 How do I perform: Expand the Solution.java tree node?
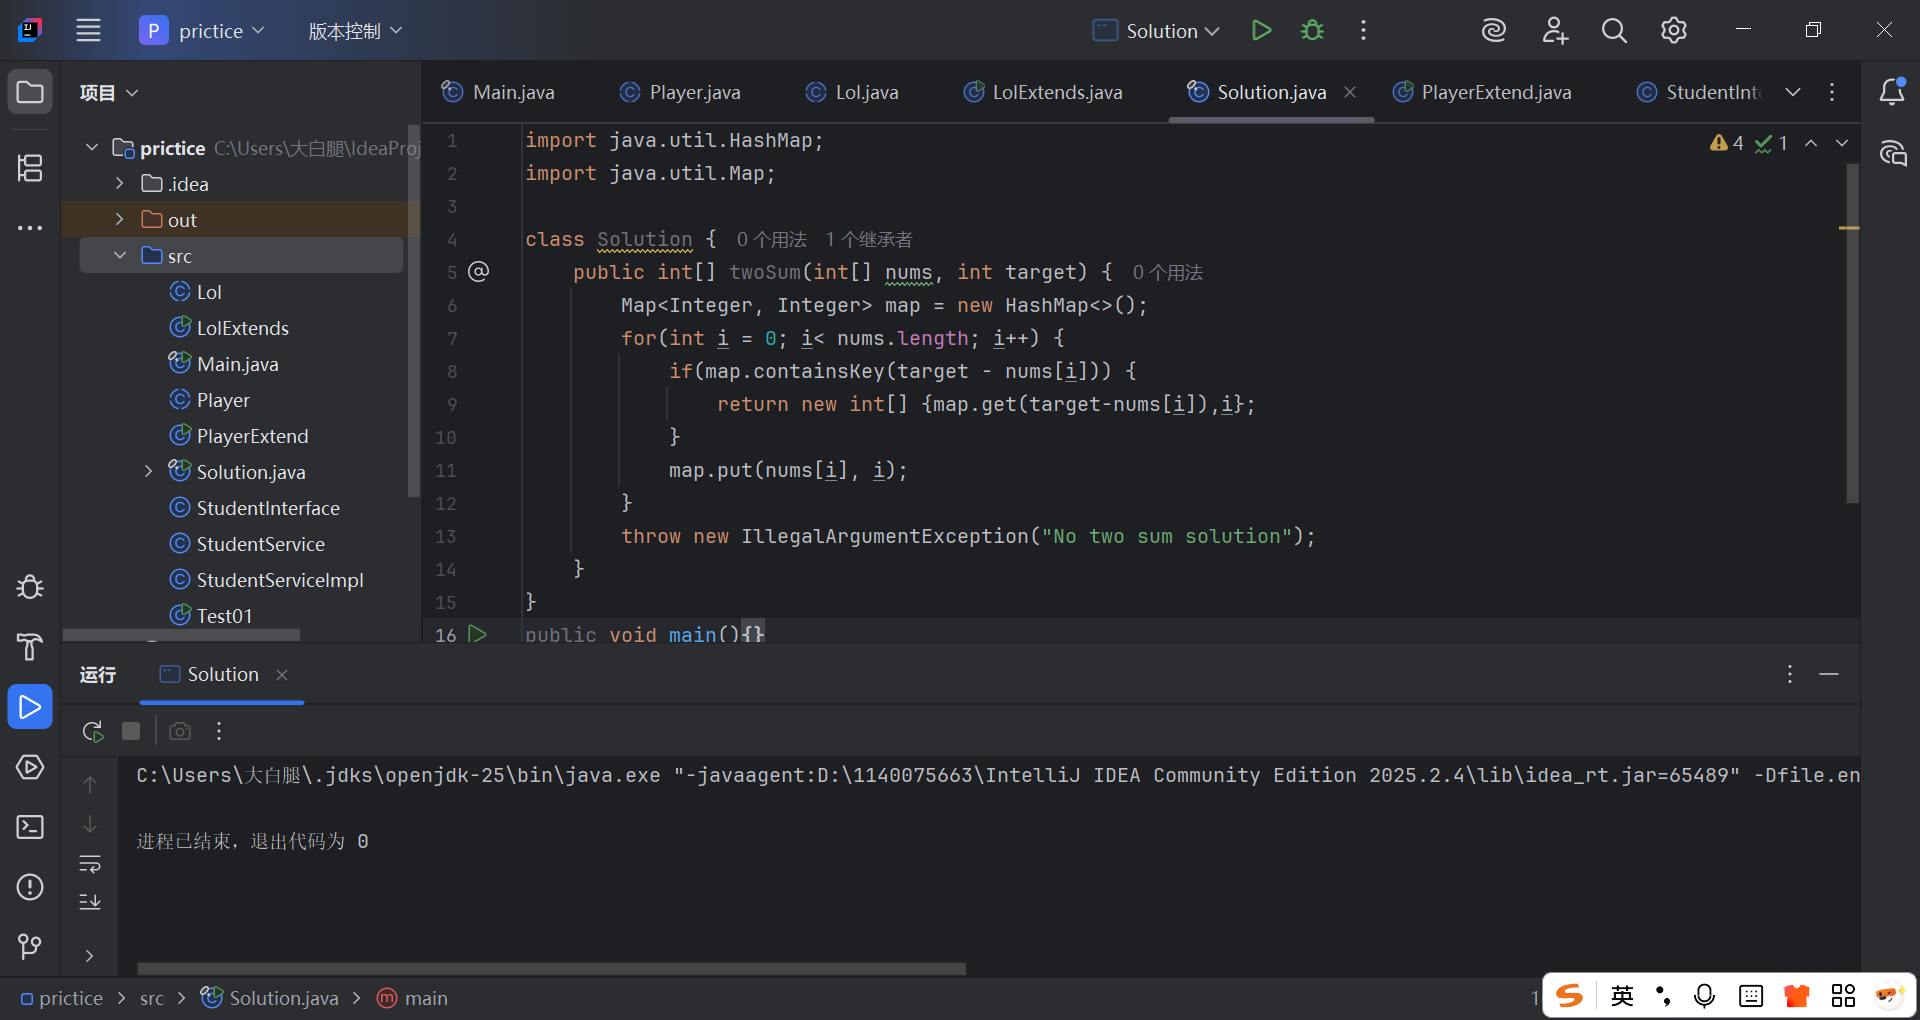(148, 472)
